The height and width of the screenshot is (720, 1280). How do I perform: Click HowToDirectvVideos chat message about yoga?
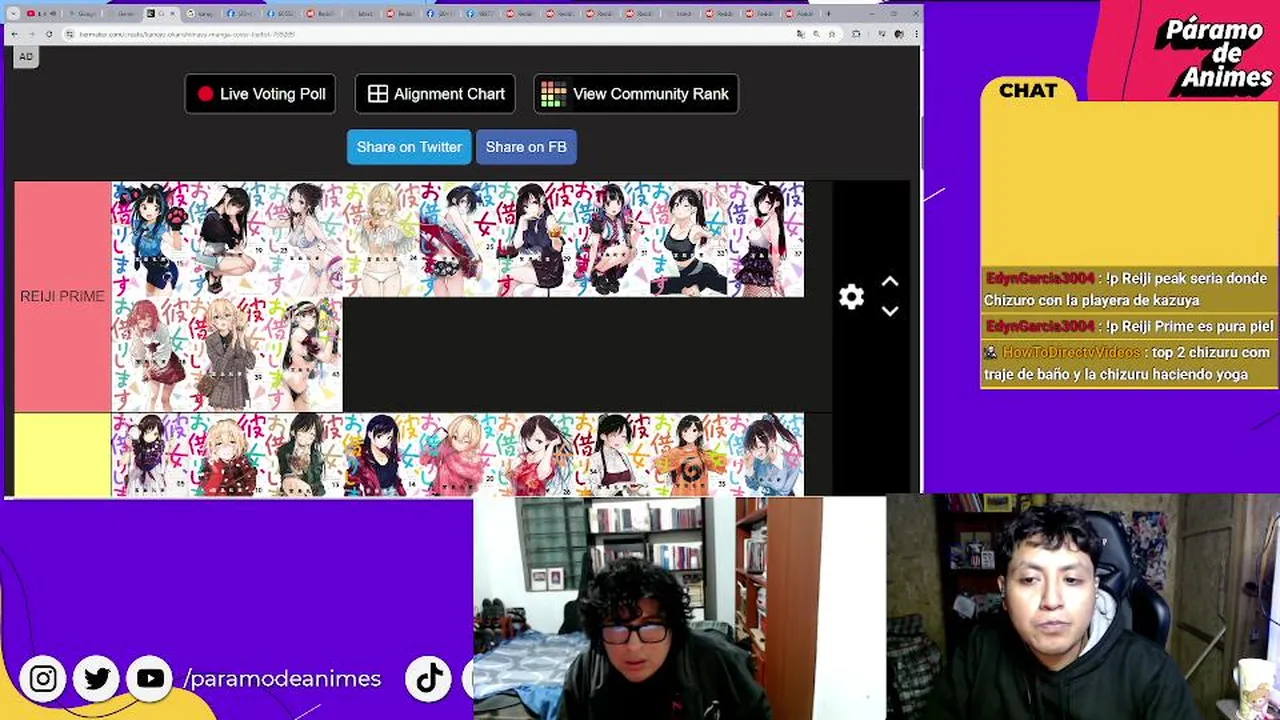1128,363
